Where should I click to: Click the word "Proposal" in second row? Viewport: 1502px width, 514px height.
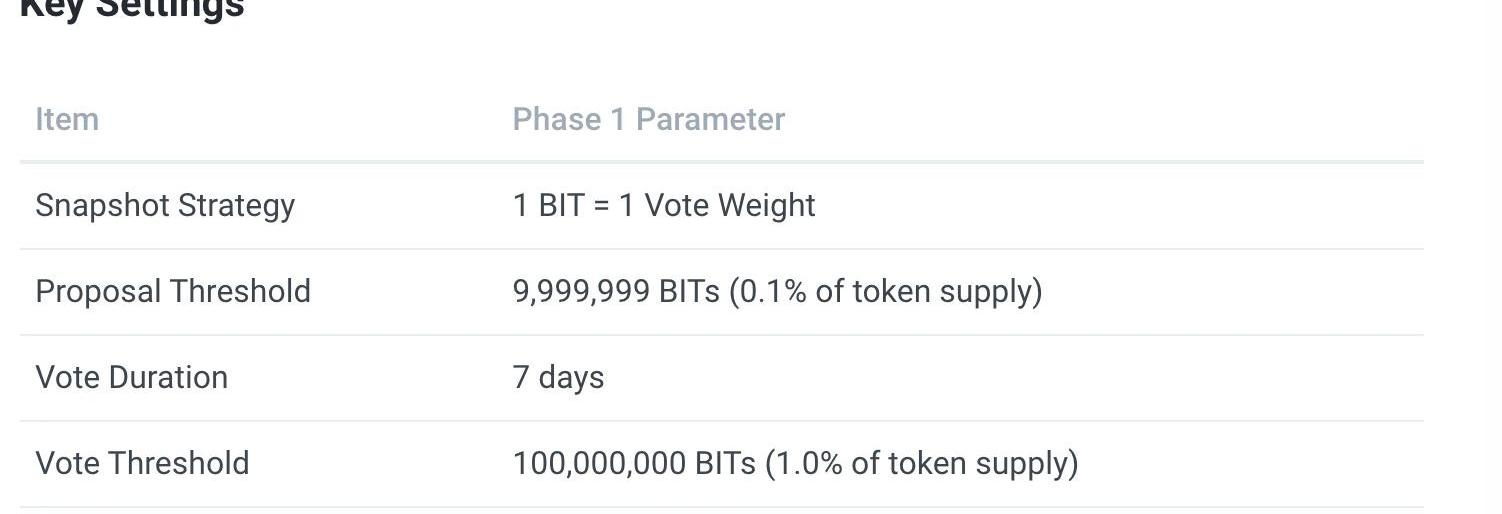coord(98,292)
